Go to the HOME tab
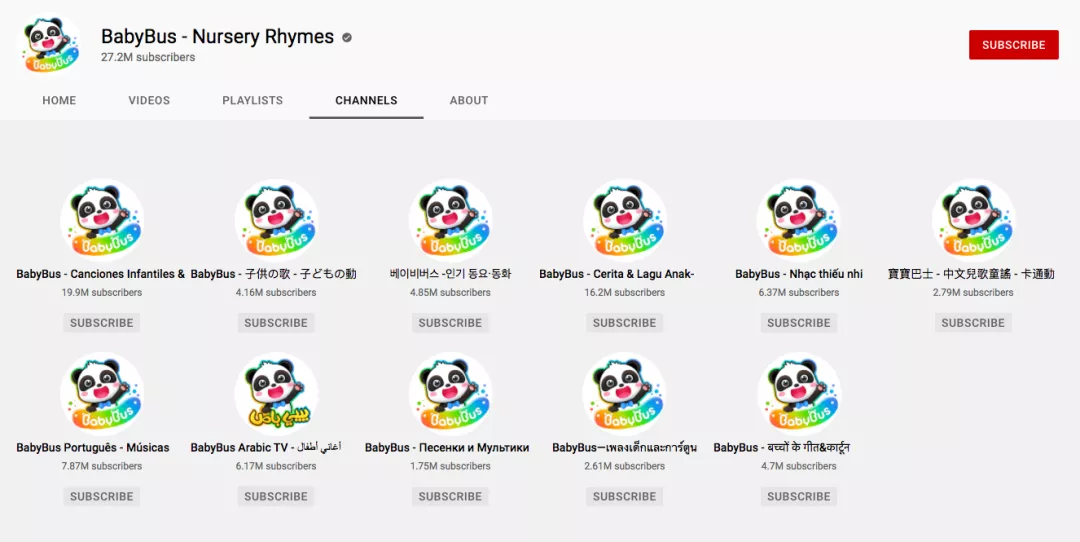1080x542 pixels. tap(59, 101)
